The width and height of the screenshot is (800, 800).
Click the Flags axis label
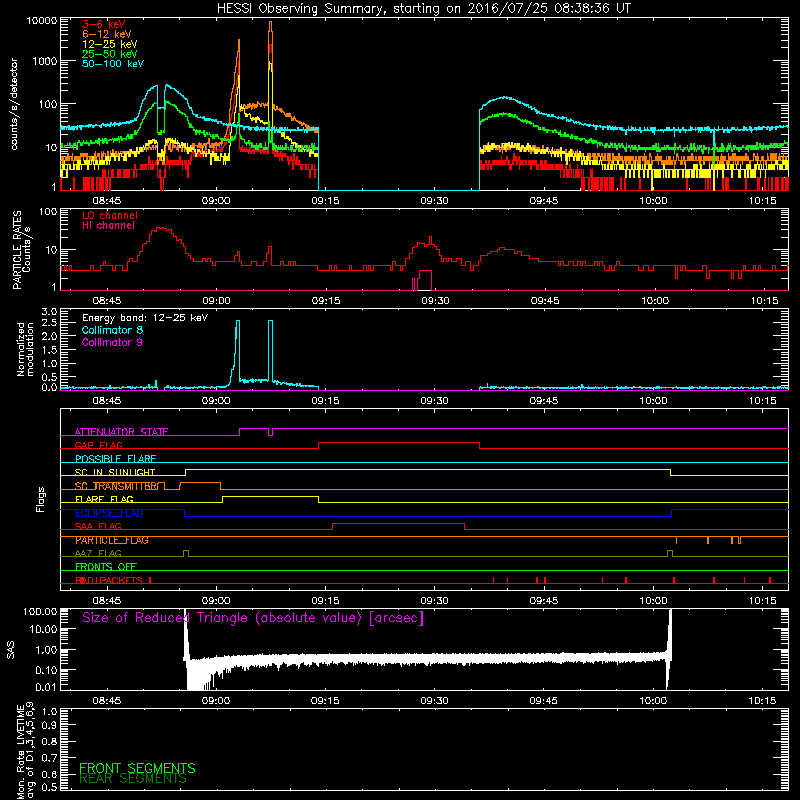coord(41,499)
